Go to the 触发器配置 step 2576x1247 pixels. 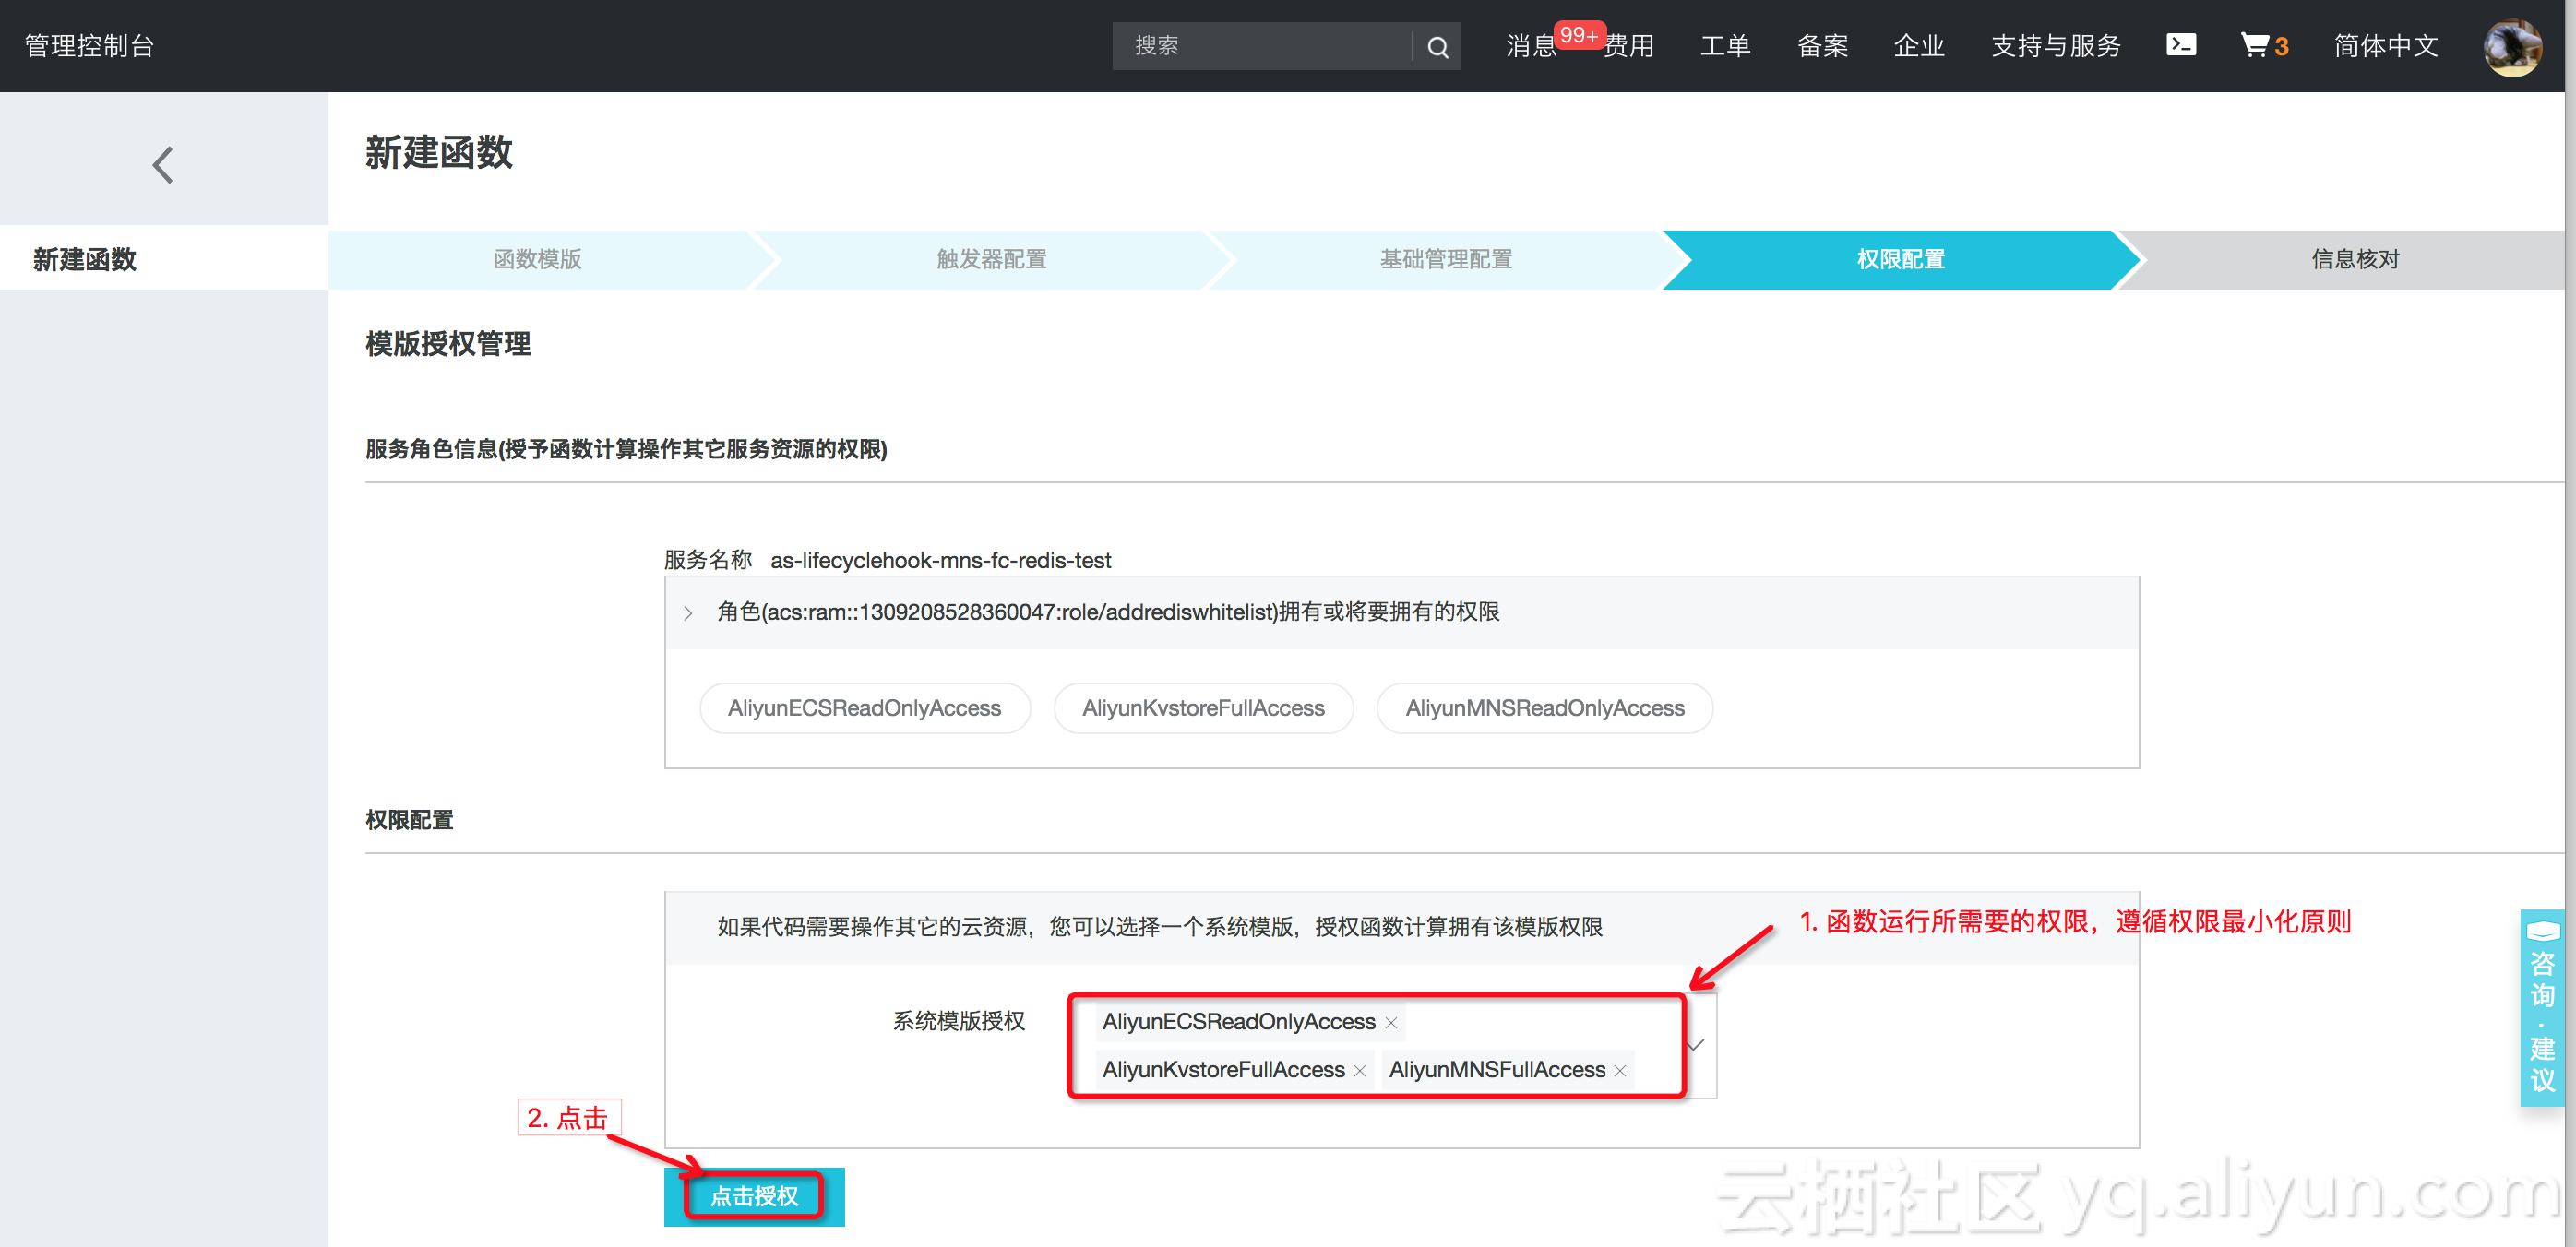(991, 260)
